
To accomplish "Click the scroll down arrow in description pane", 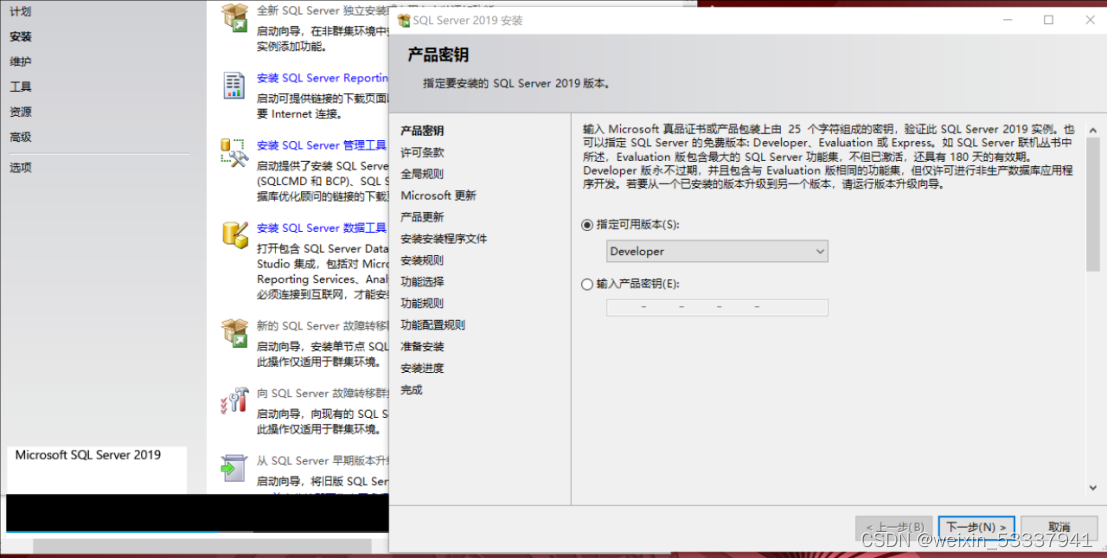I will [1093, 487].
